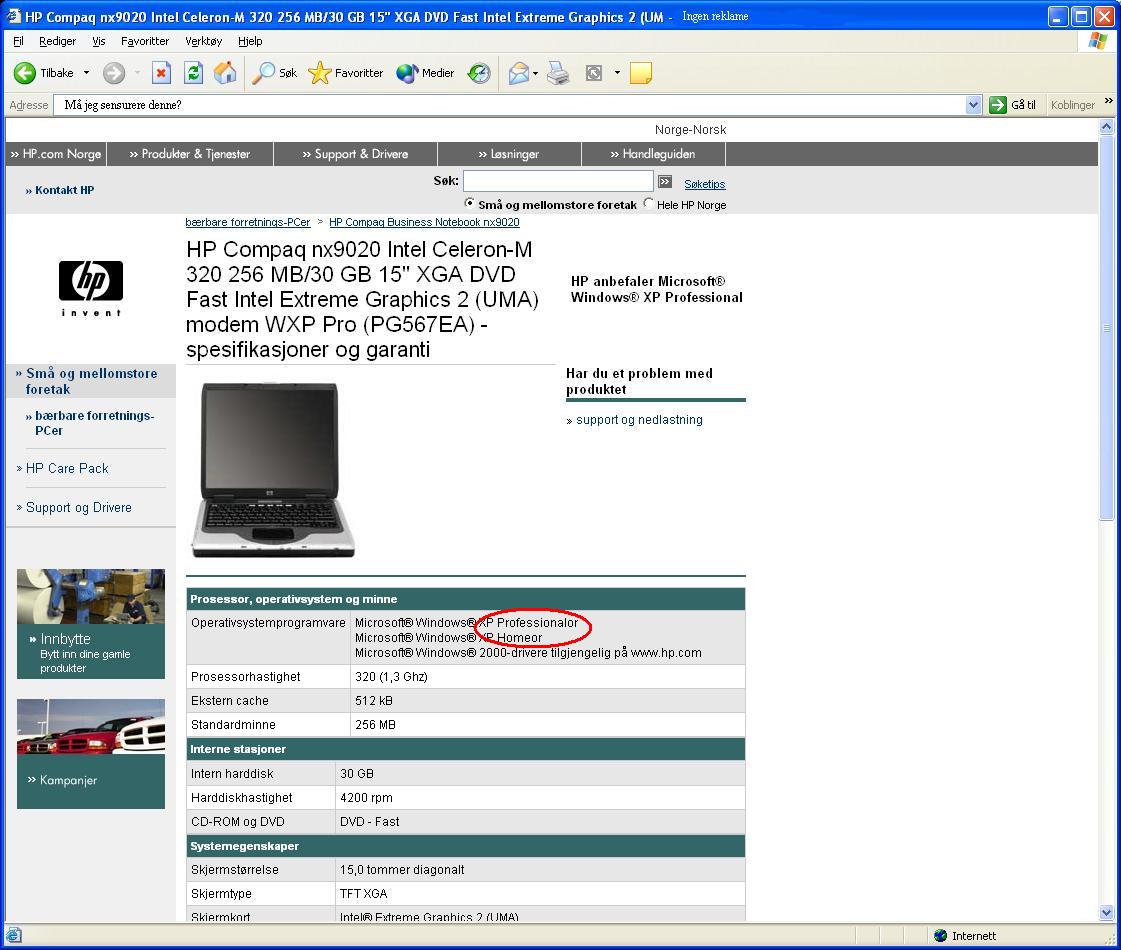Open Favoritter star toolbar button

[x=346, y=73]
